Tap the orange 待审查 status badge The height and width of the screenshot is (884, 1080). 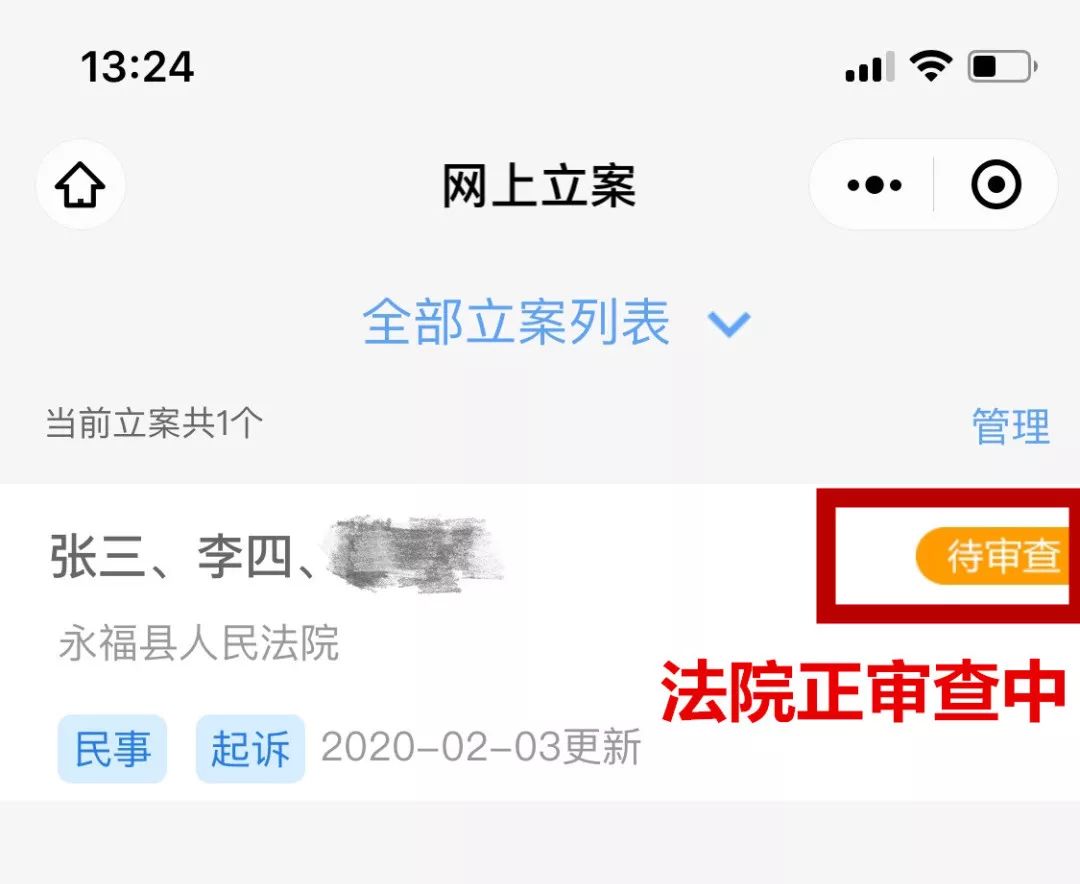tap(992, 556)
